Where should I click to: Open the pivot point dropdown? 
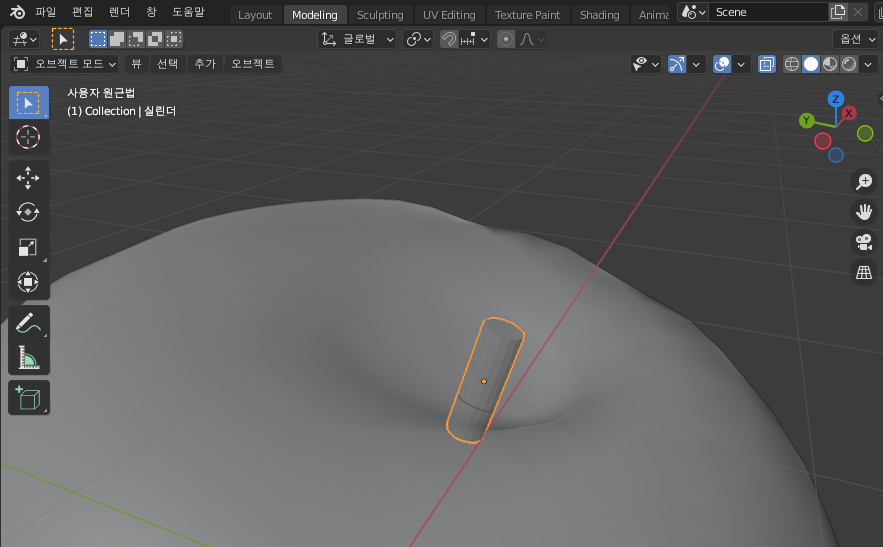[418, 39]
